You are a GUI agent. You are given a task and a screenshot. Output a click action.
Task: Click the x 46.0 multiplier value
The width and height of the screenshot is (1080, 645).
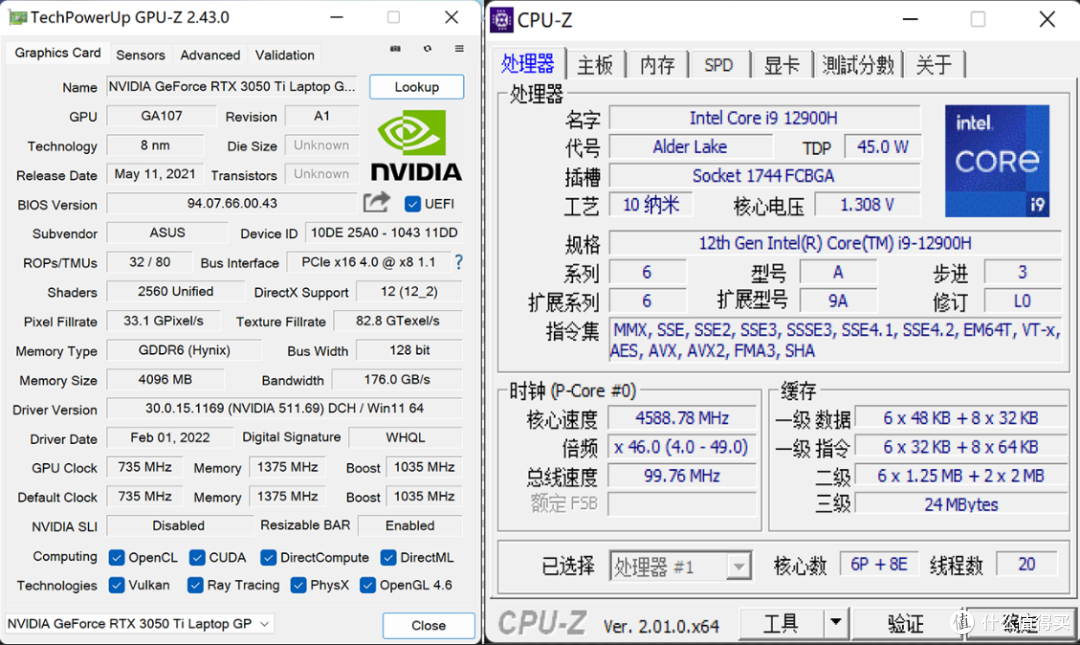tap(682, 447)
